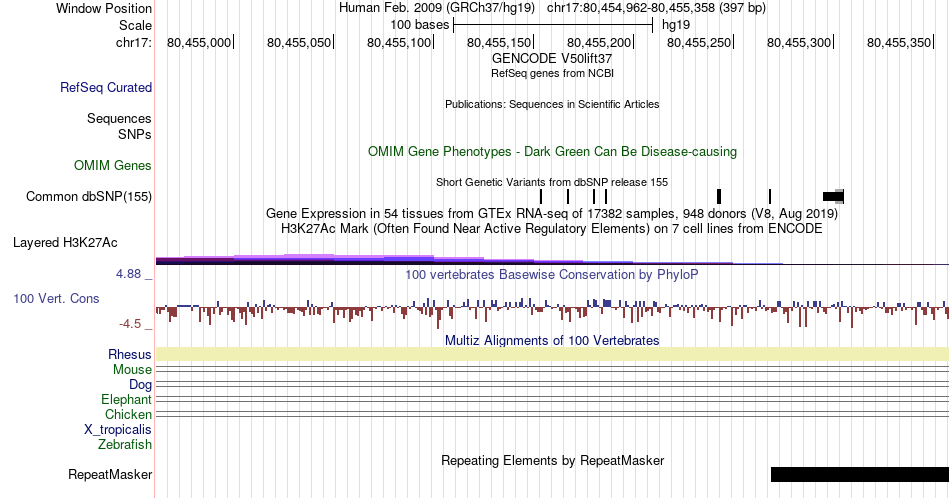The height and width of the screenshot is (498, 950).
Task: Click the chr17: ruler label
Action: [134, 42]
